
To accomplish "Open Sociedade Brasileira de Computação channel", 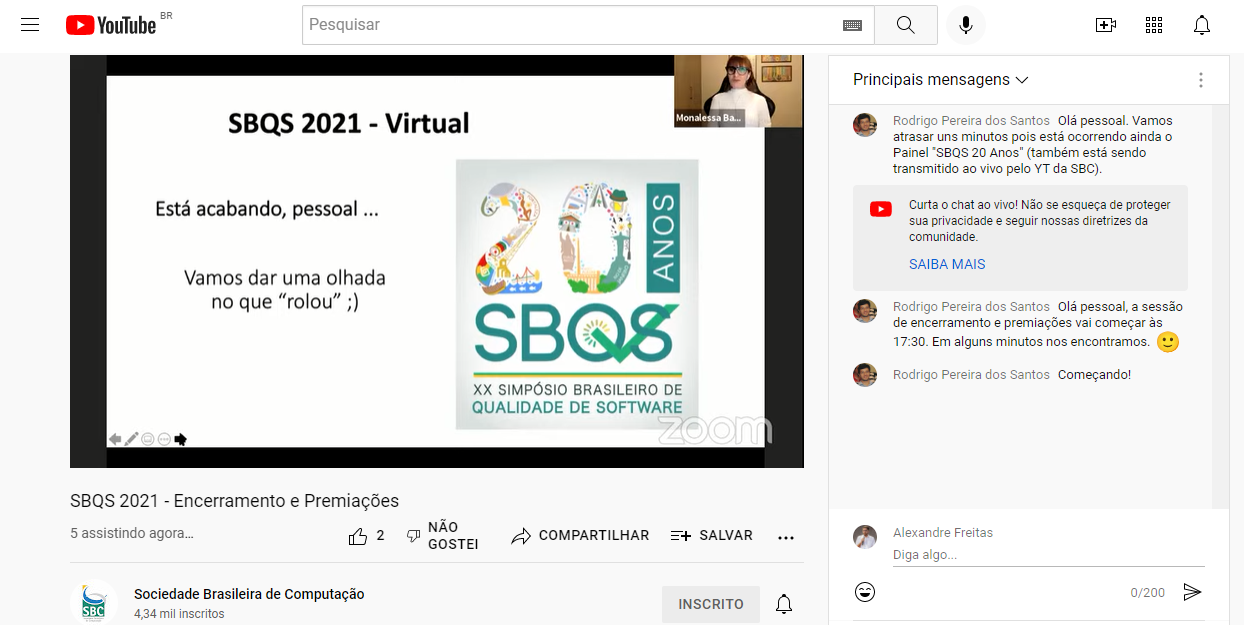I will pos(249,594).
